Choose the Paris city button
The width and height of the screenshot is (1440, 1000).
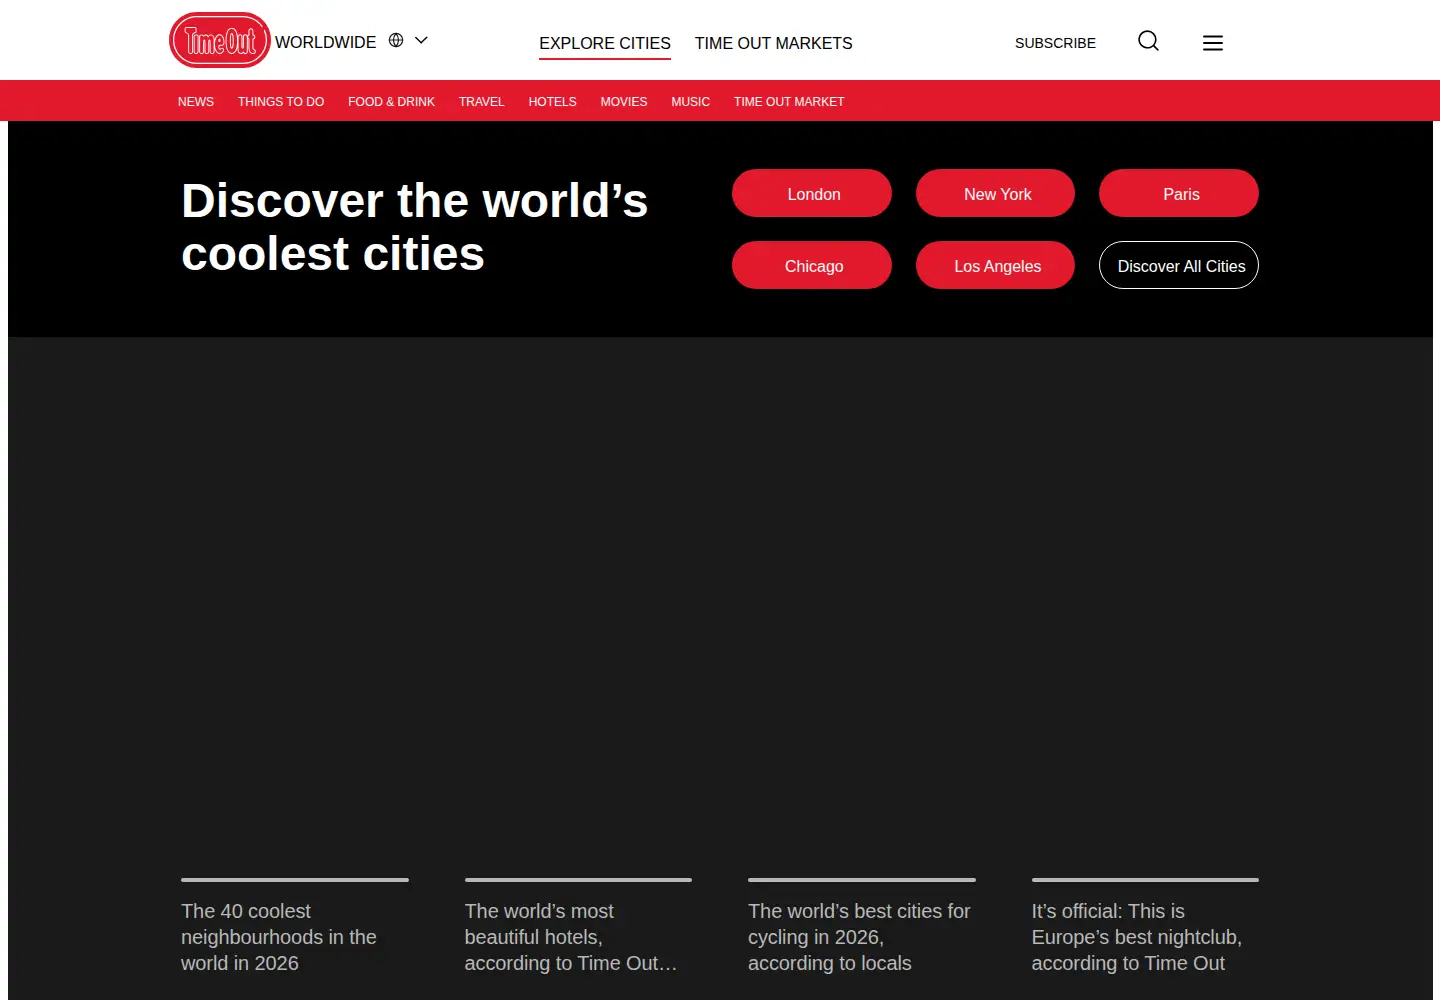click(x=1179, y=193)
